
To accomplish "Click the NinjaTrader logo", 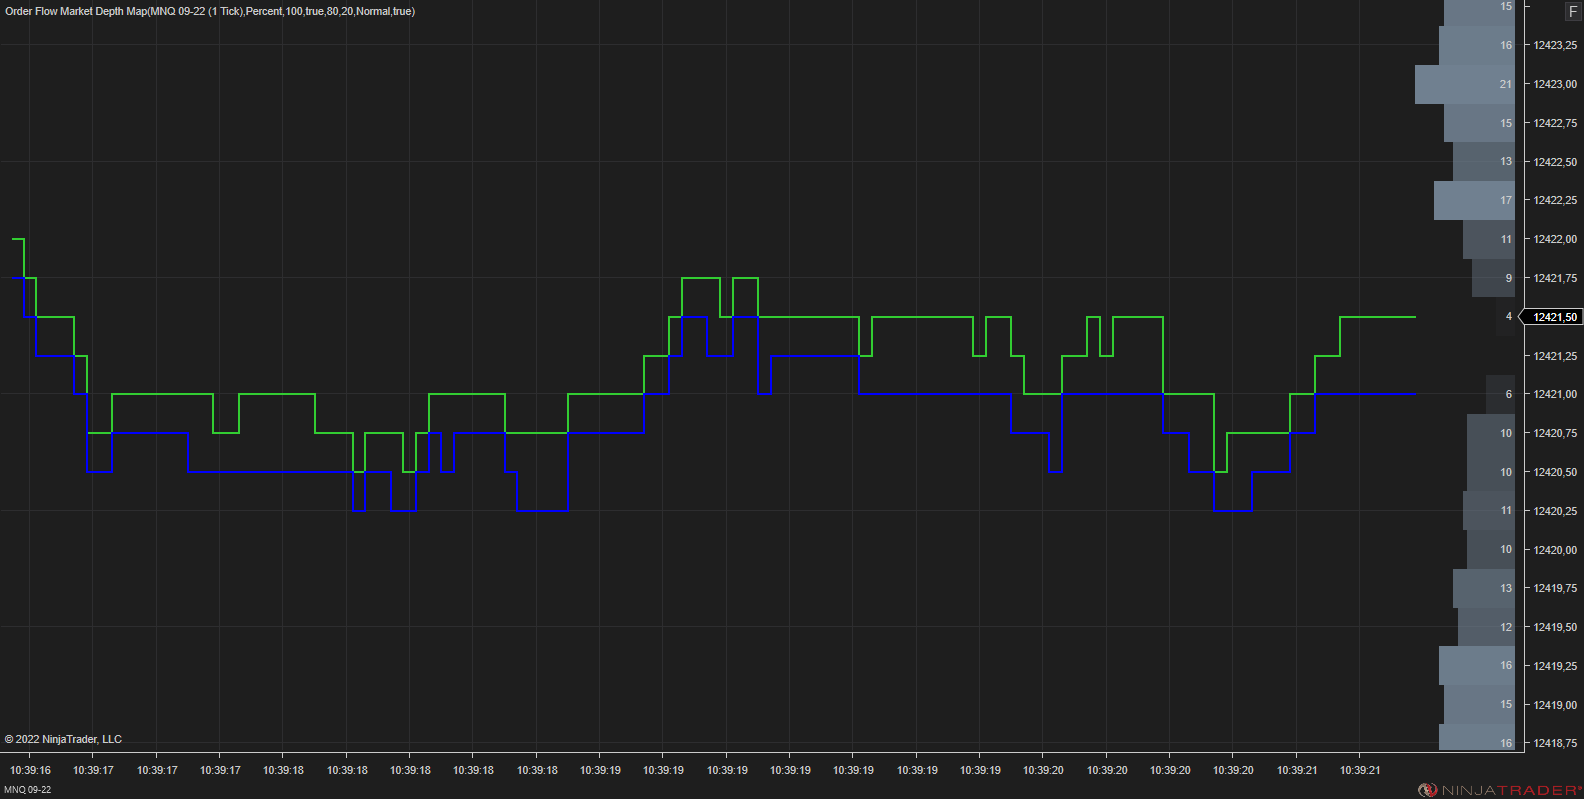I will tap(1499, 790).
